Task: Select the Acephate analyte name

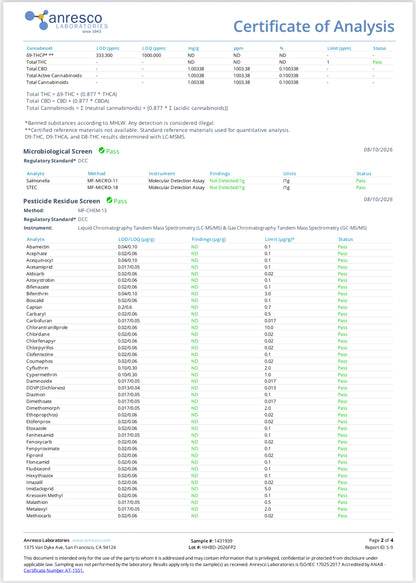Action: 36,254
